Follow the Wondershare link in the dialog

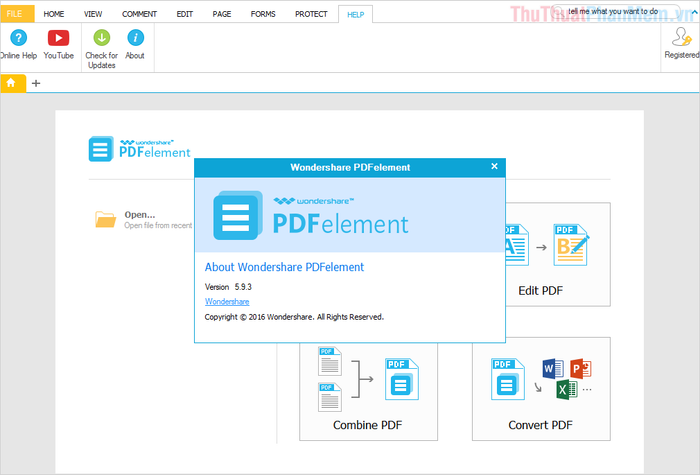click(x=227, y=302)
